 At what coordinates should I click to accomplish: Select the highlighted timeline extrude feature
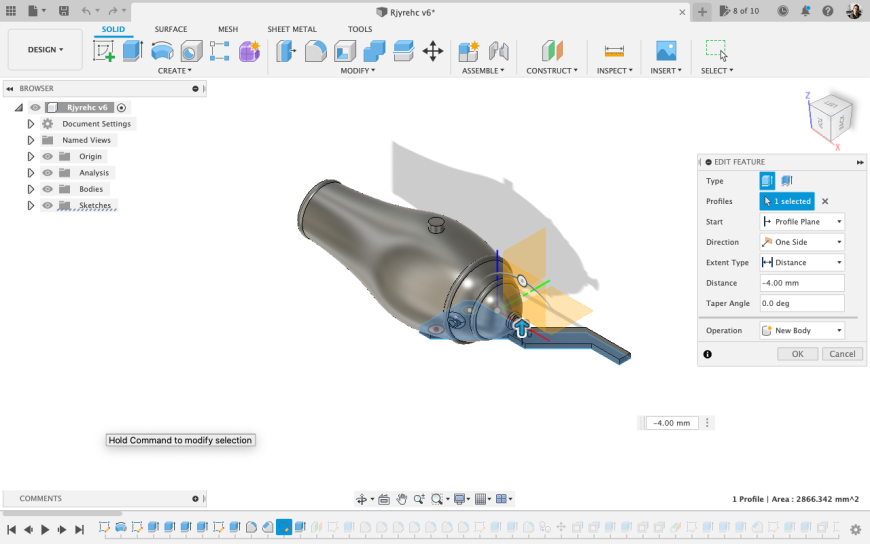[x=284, y=526]
